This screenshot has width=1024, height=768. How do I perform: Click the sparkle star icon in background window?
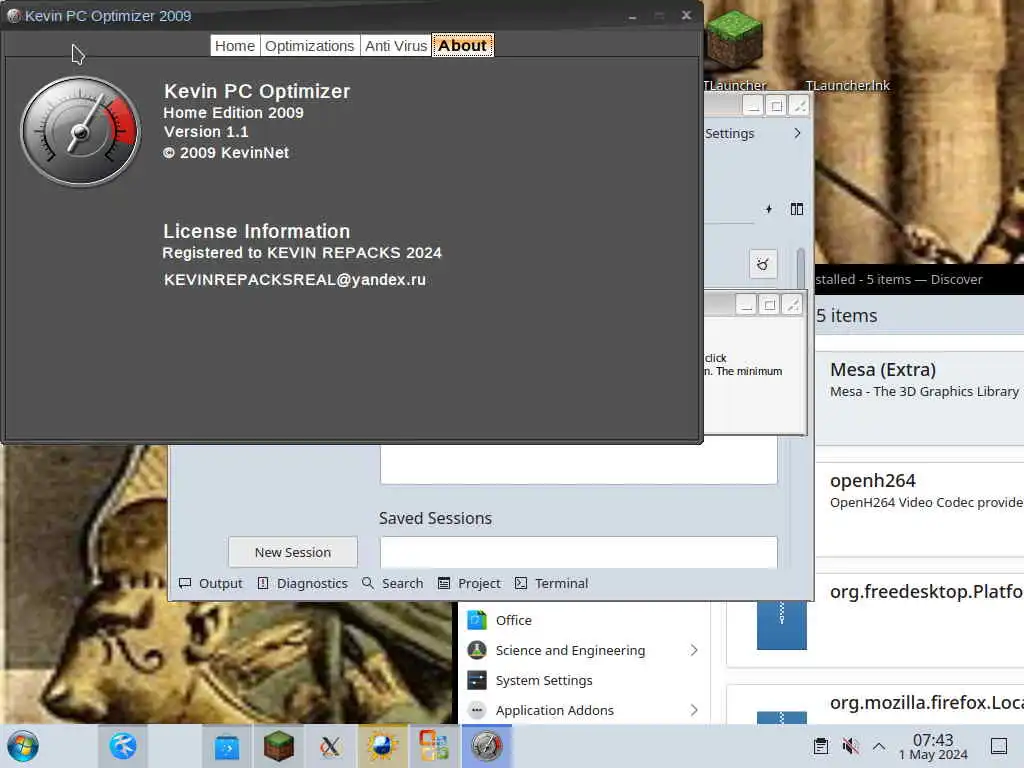(769, 209)
